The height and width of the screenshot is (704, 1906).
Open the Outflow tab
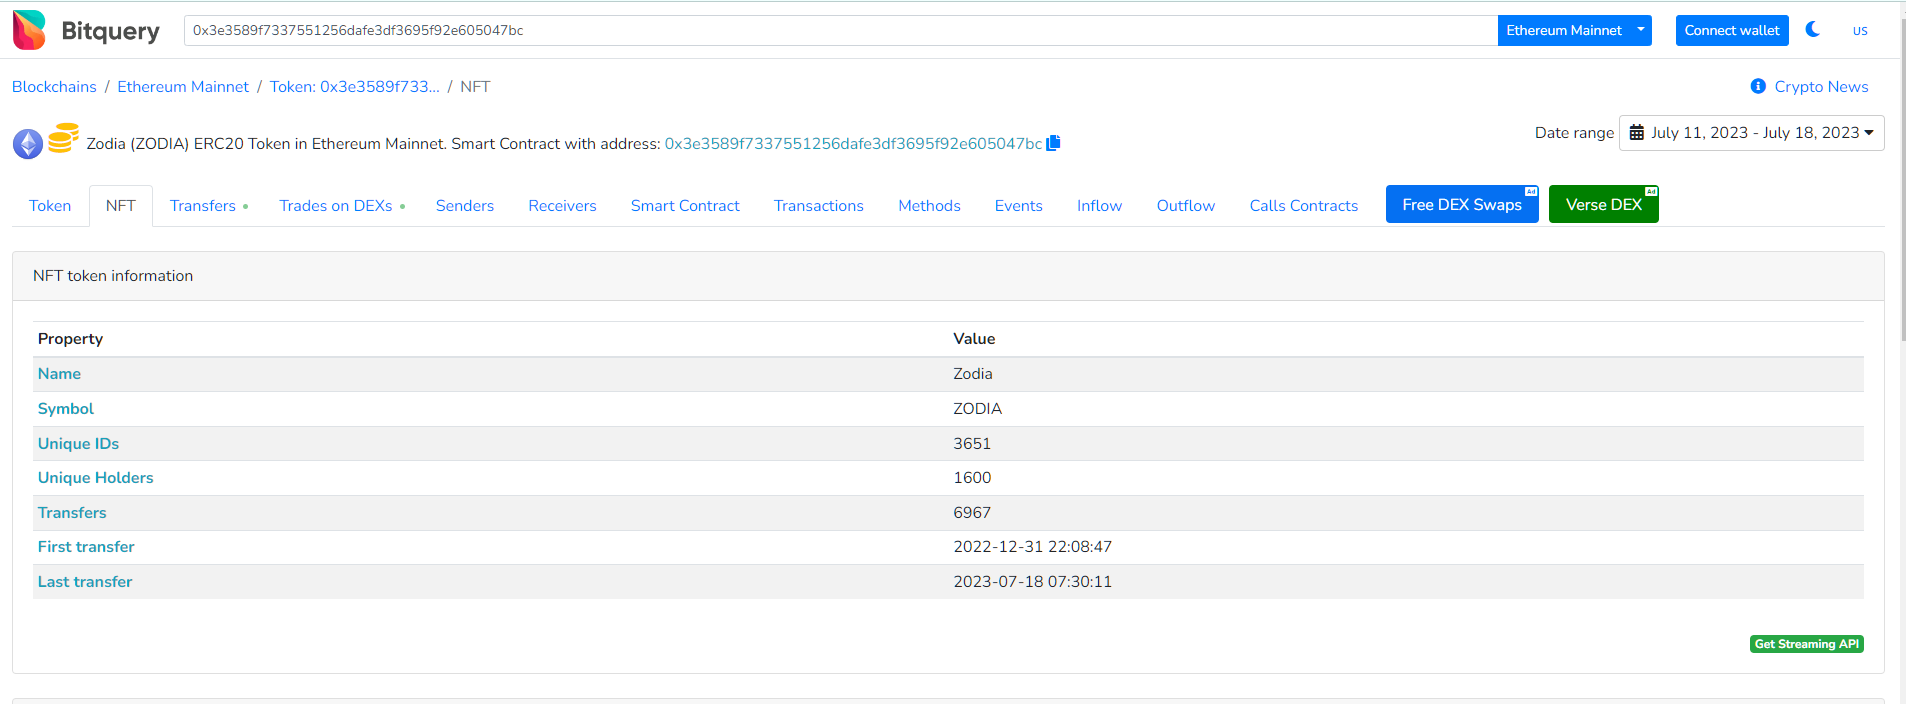pos(1186,205)
